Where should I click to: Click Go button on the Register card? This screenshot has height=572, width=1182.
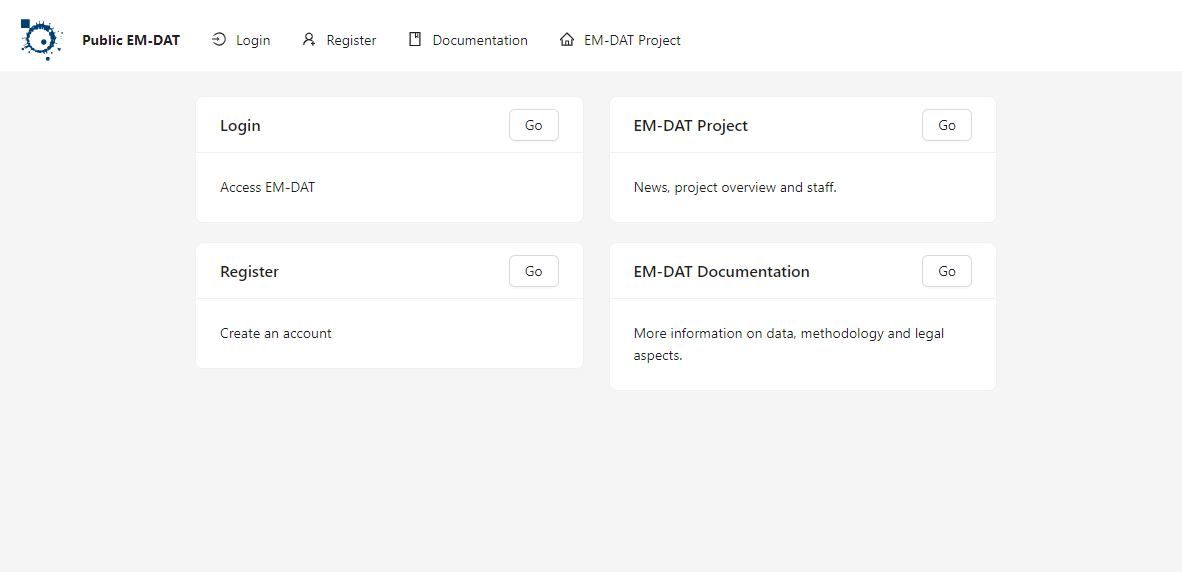click(x=534, y=271)
